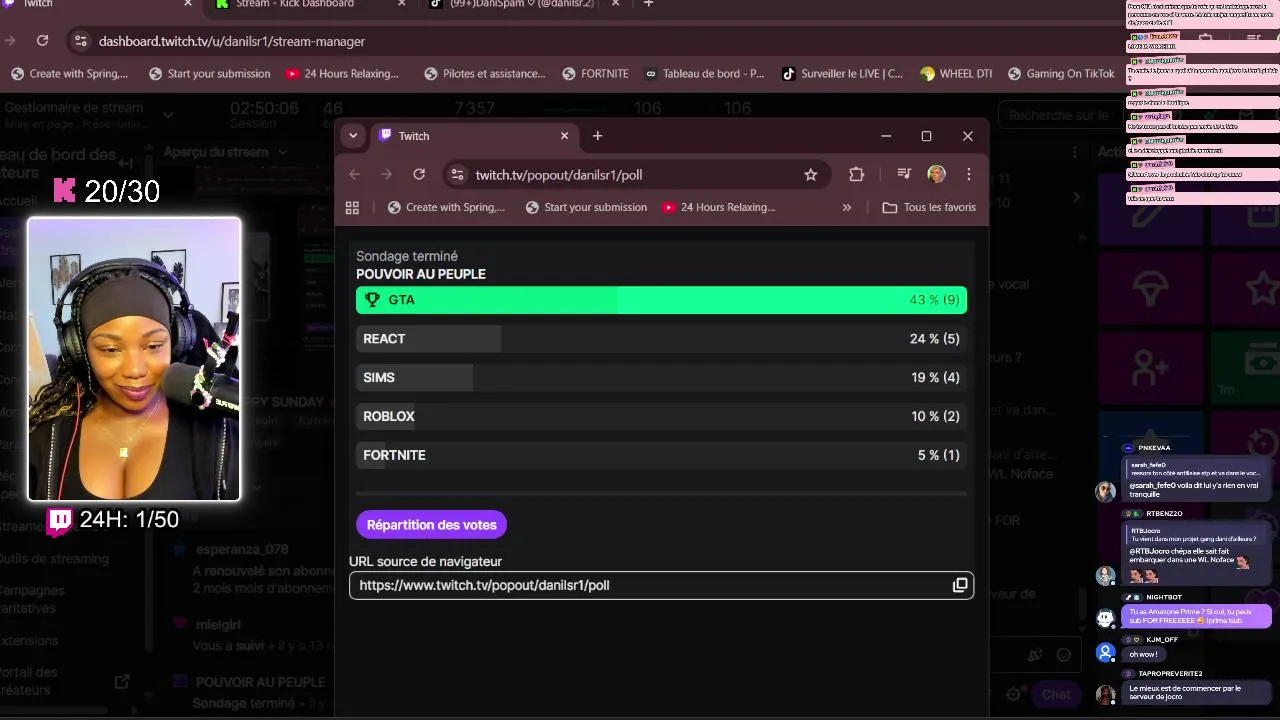Viewport: 1280px width, 720px height.
Task: Open FORTNITE bookmark in background browser
Action: [595, 73]
